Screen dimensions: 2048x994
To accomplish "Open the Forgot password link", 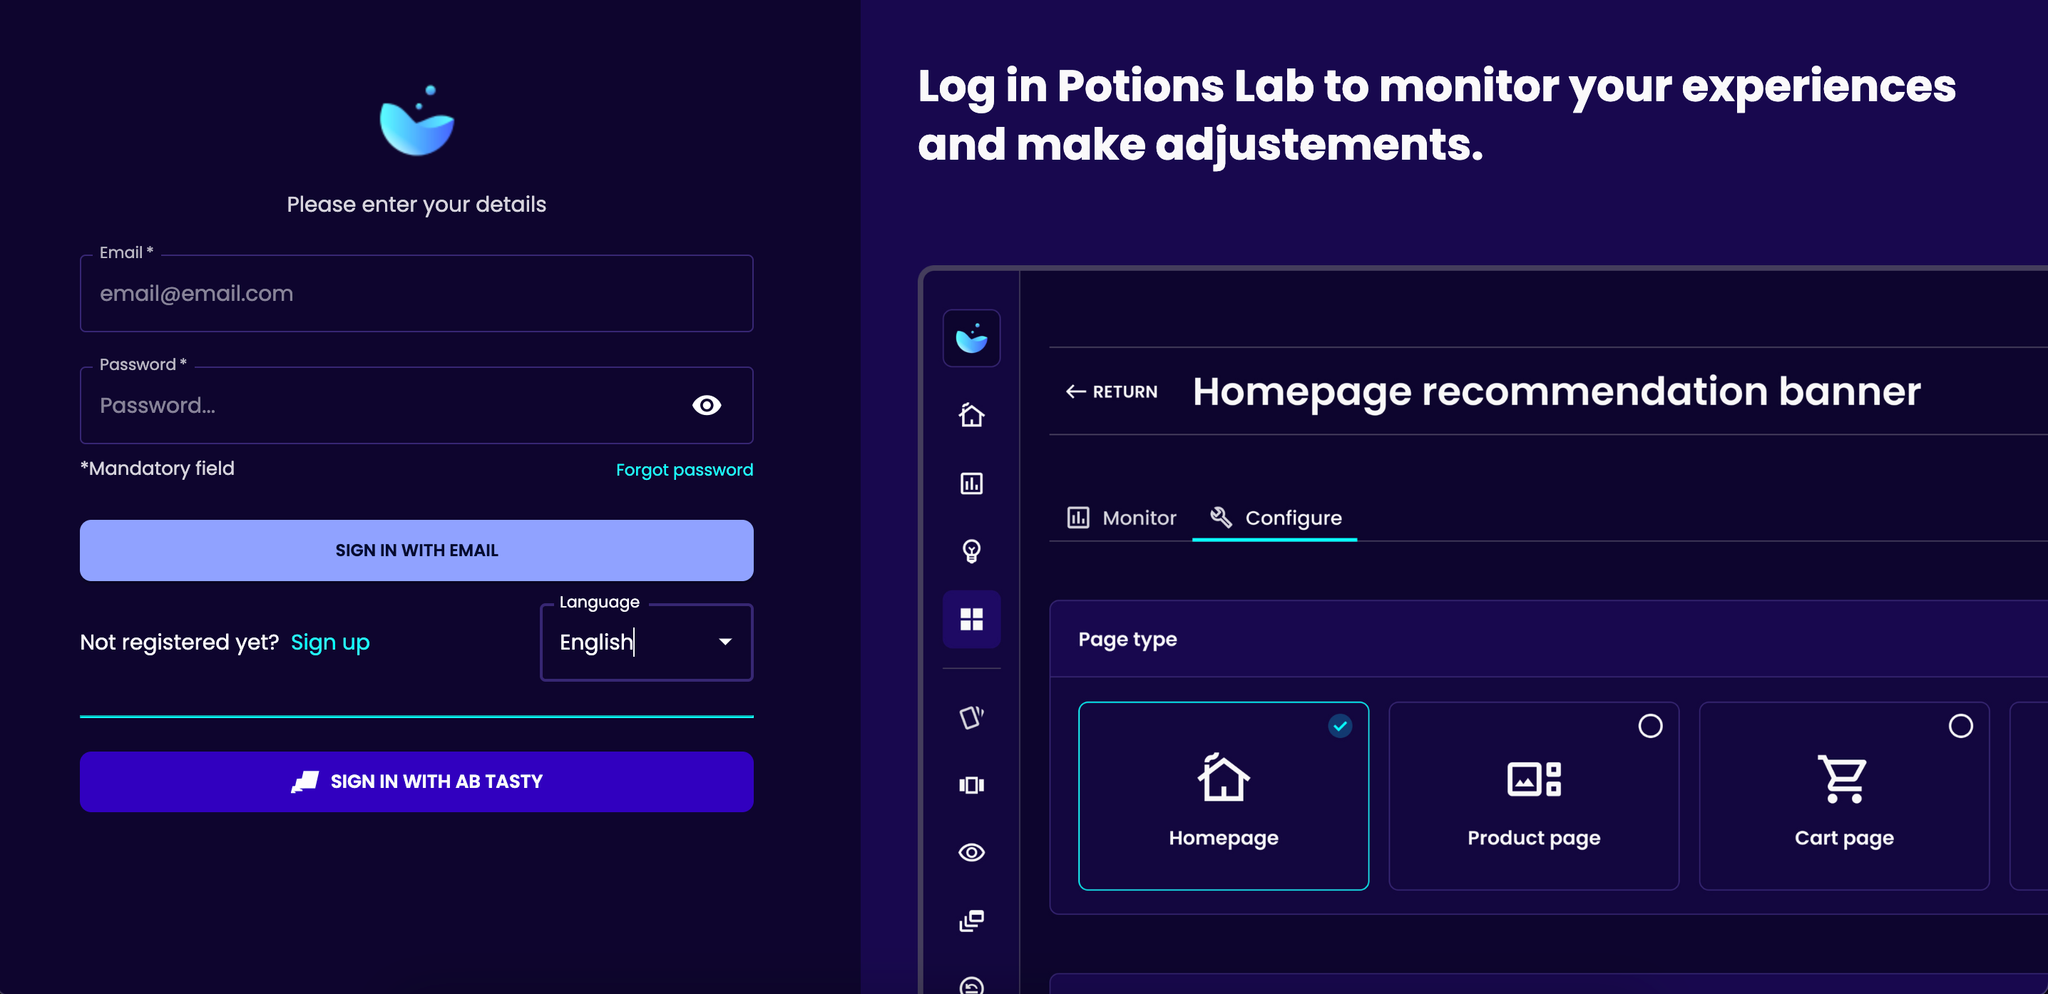I will point(684,469).
